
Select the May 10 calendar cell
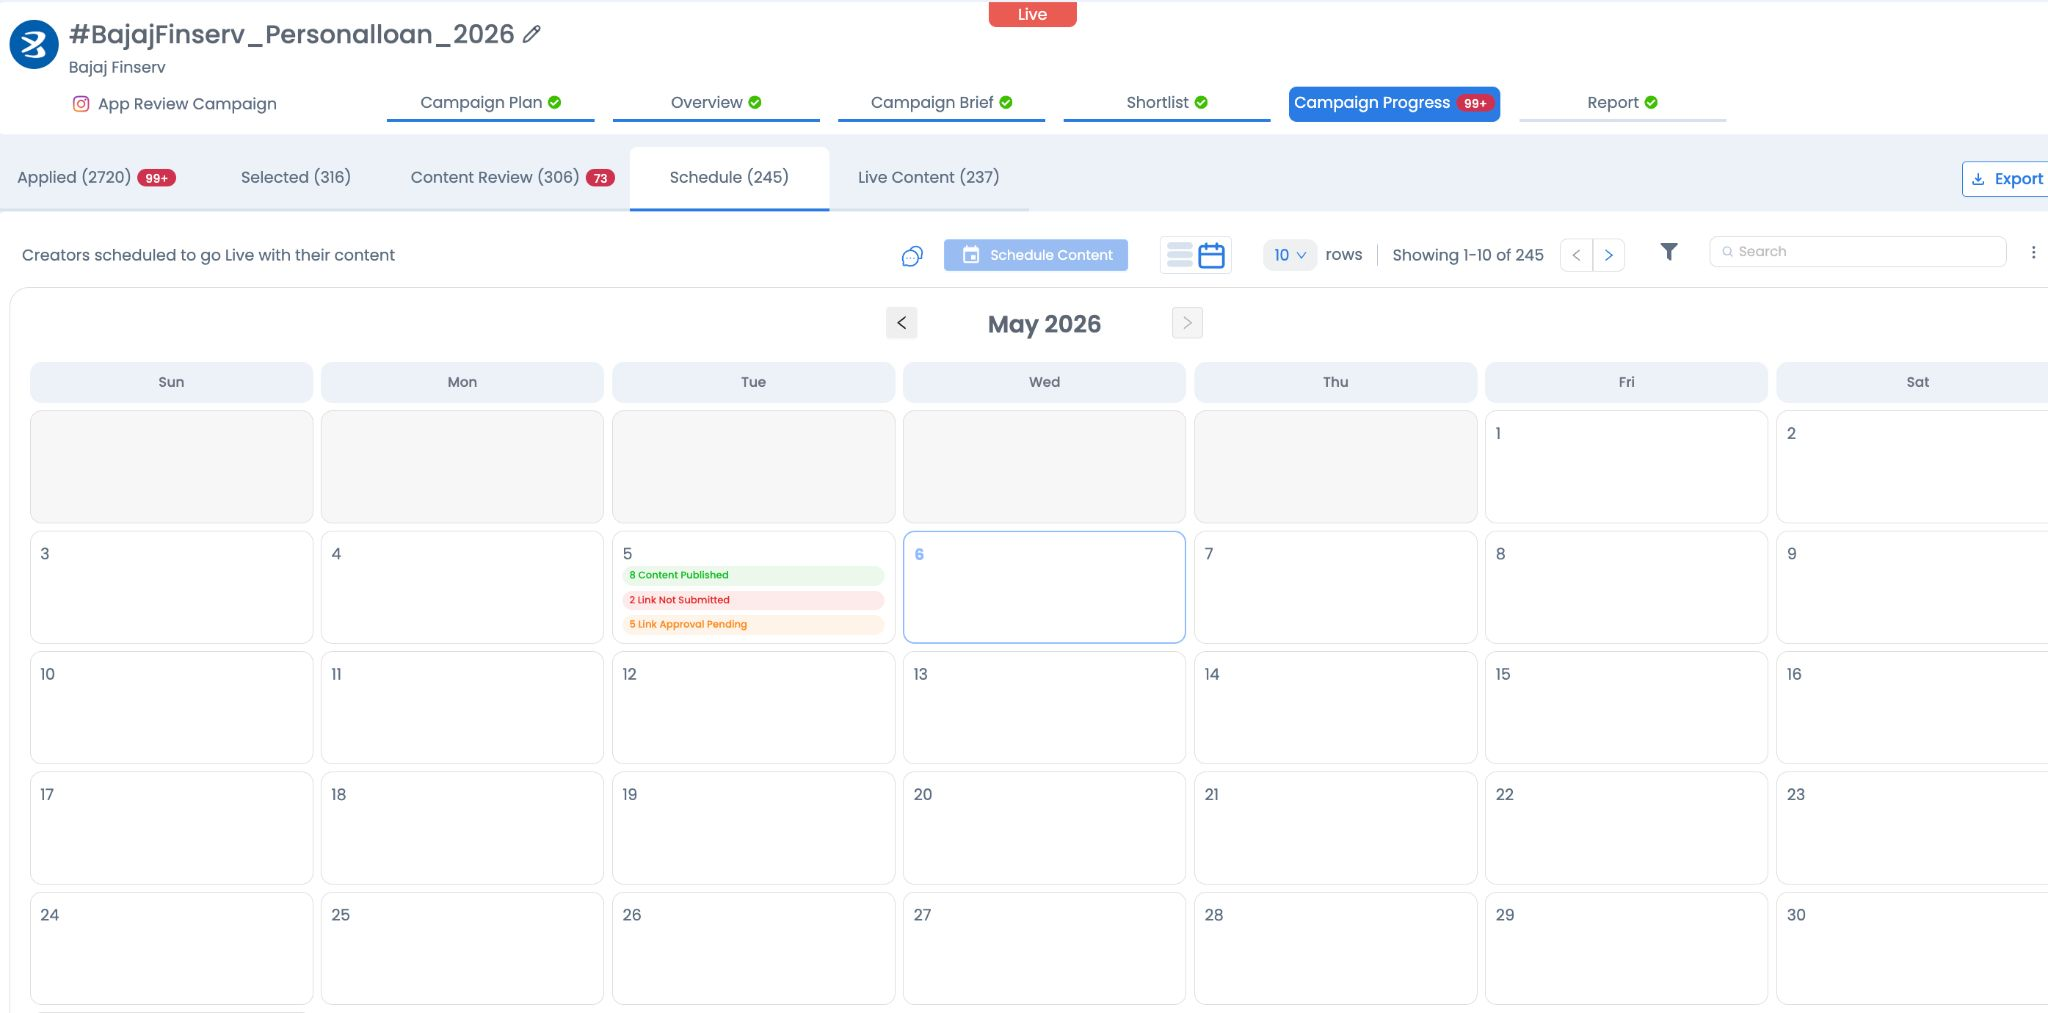coord(171,708)
